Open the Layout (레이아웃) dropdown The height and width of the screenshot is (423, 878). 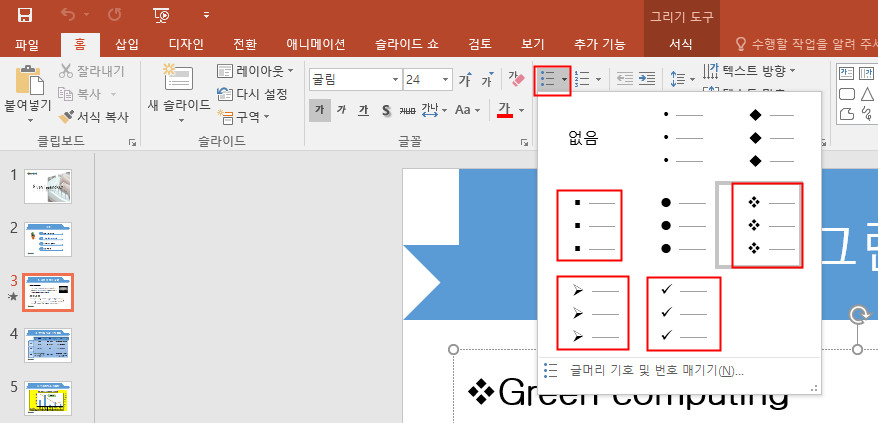click(290, 72)
